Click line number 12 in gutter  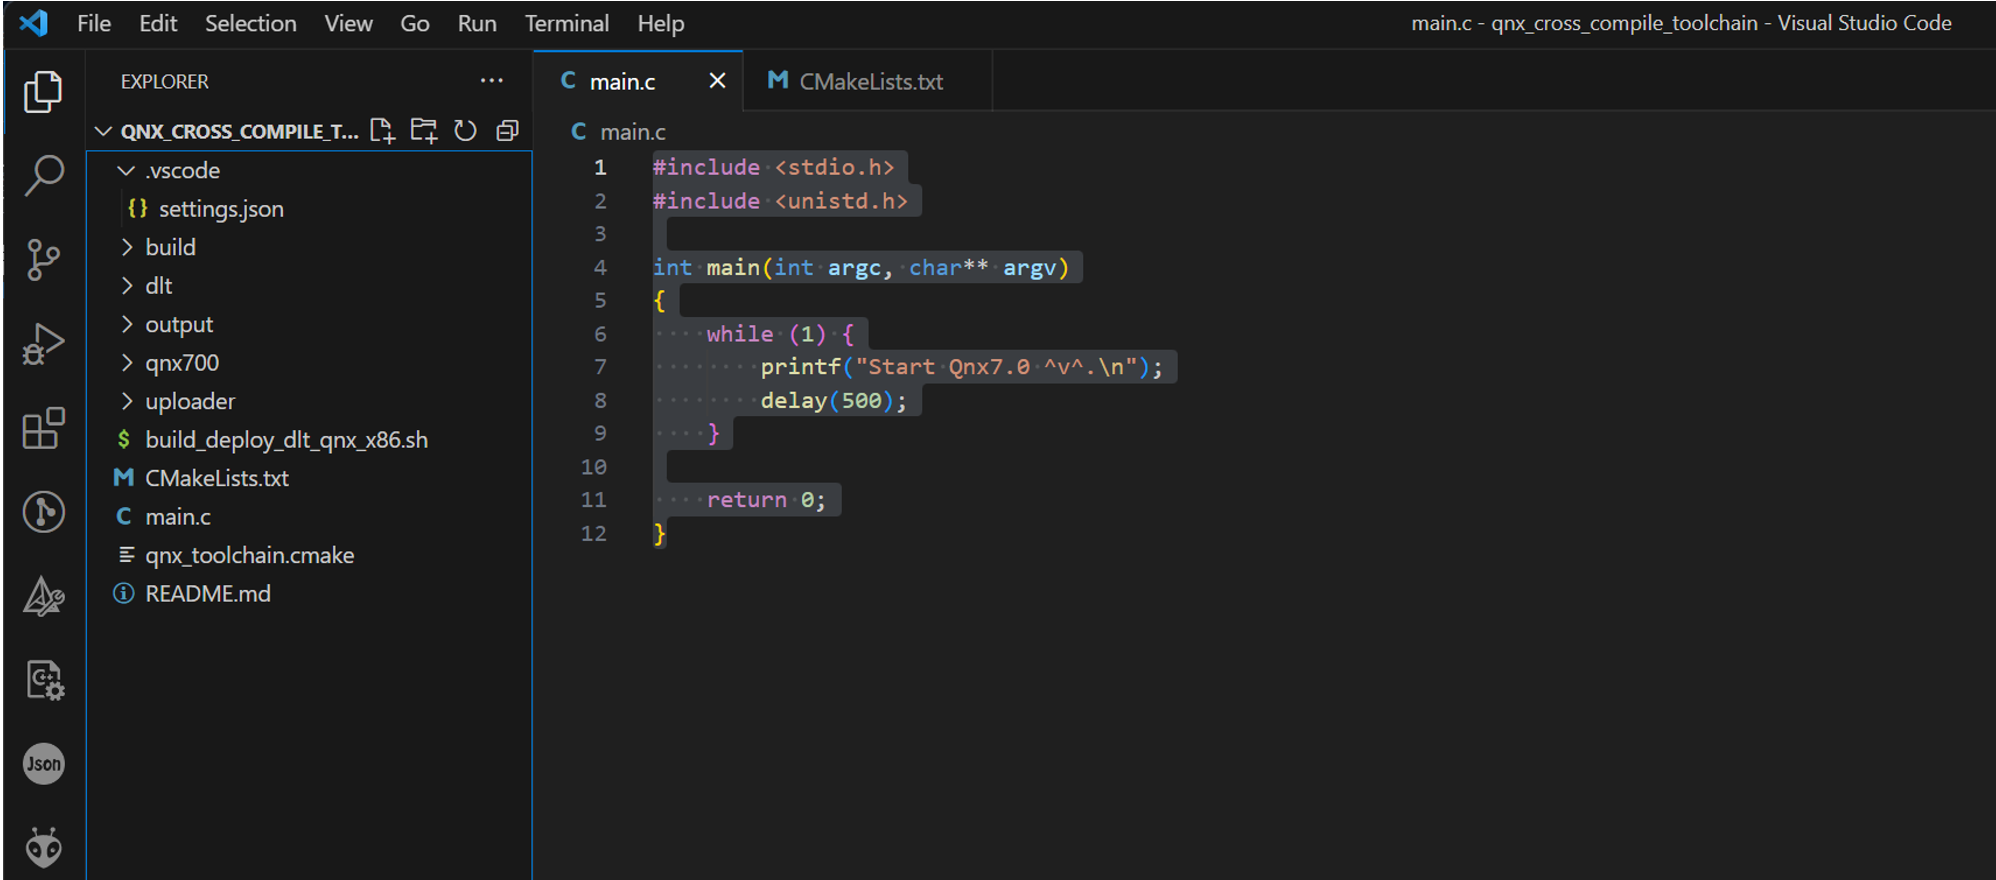(x=593, y=533)
